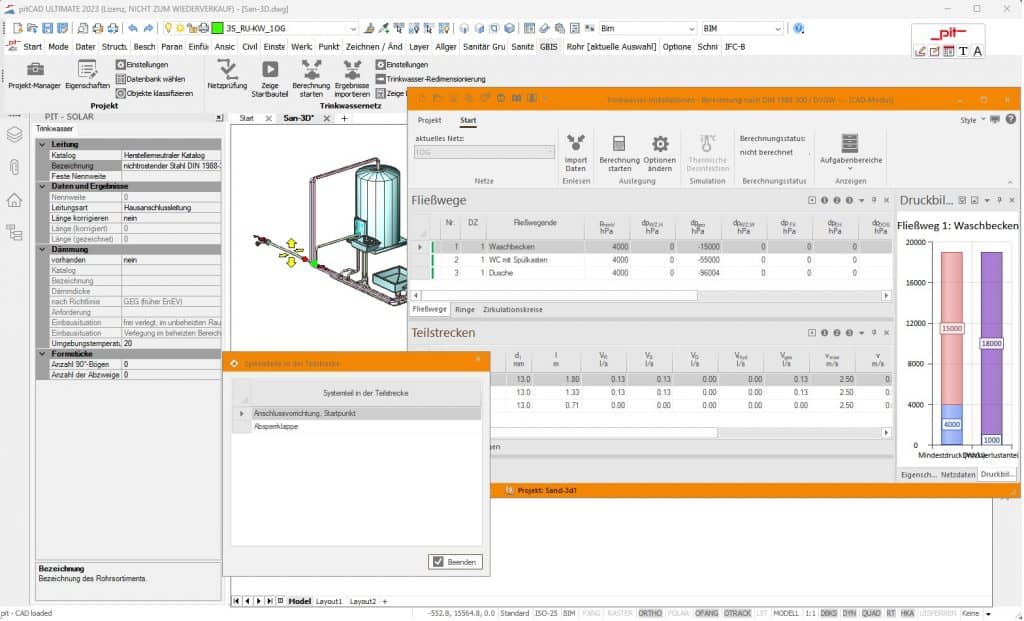Click the green layer color swatch
The height and width of the screenshot is (621, 1024).
(217, 28)
